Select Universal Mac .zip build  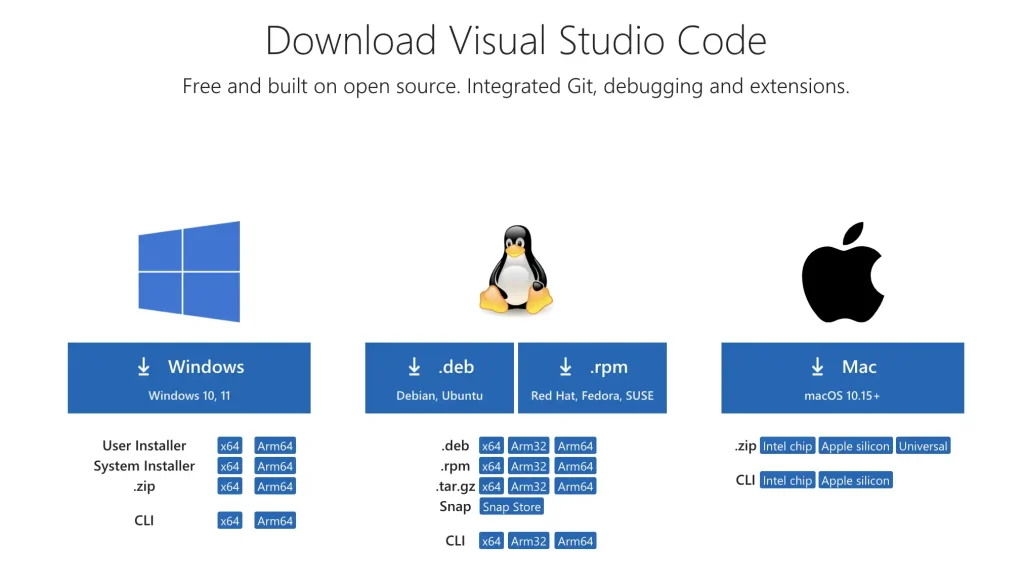point(923,446)
